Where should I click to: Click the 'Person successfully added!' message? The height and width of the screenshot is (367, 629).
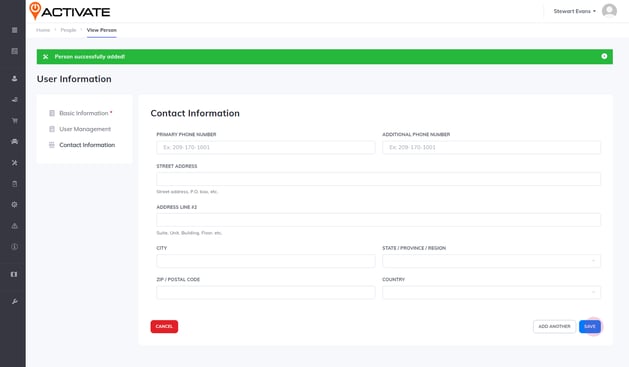point(90,57)
